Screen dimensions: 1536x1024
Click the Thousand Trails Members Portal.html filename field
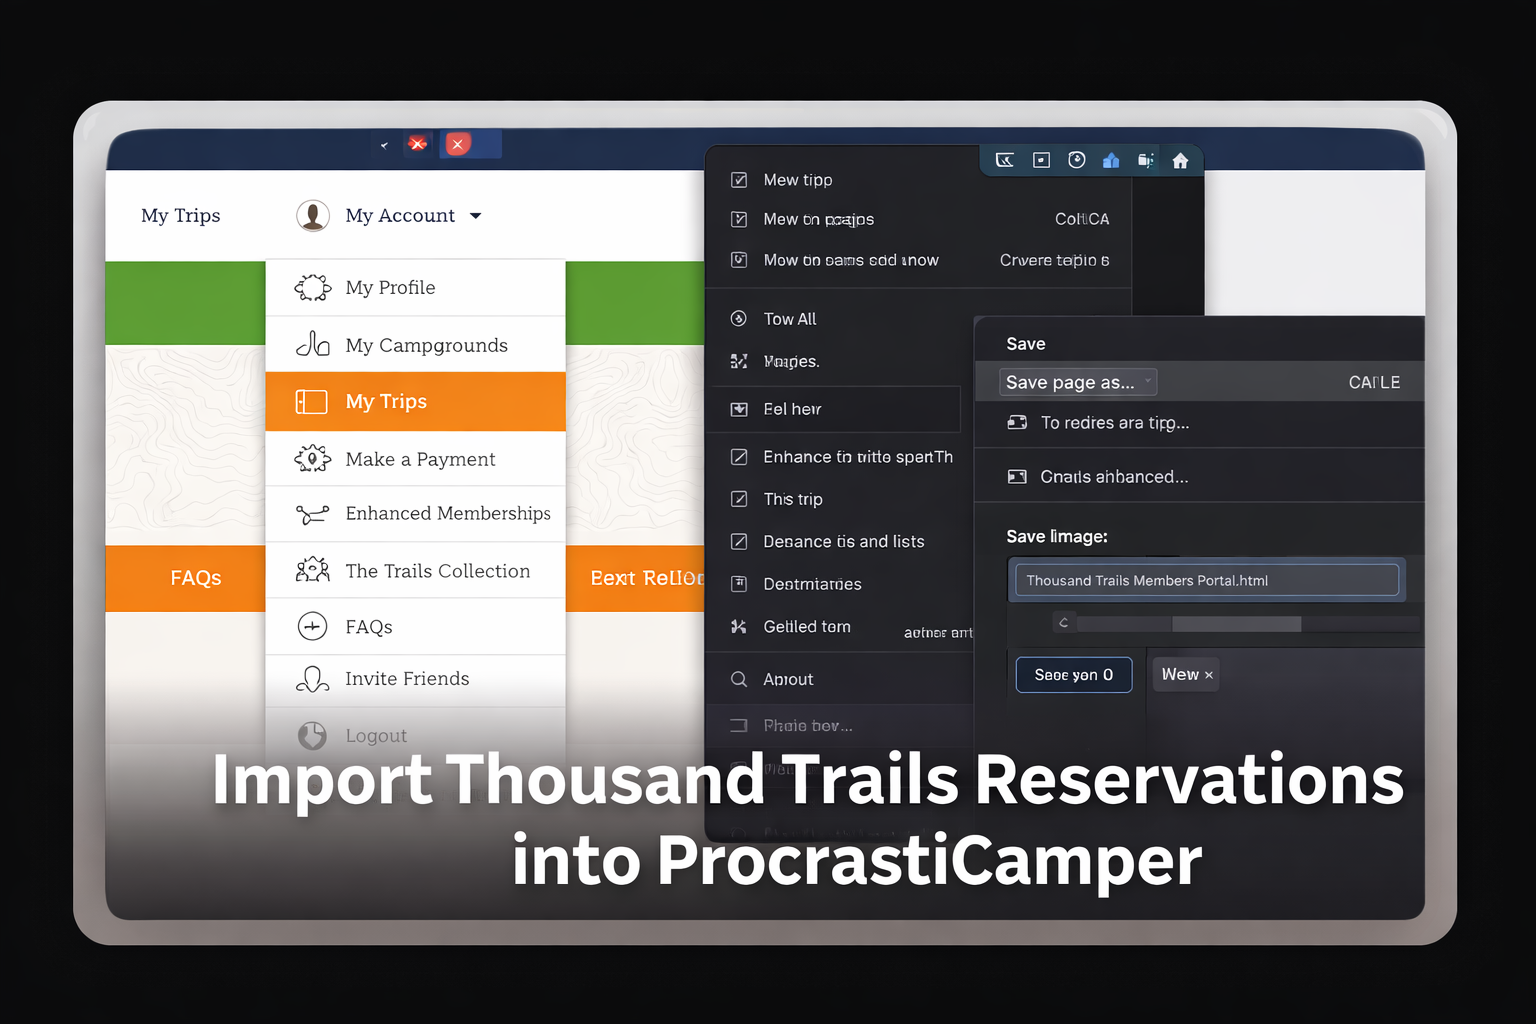point(1207,580)
